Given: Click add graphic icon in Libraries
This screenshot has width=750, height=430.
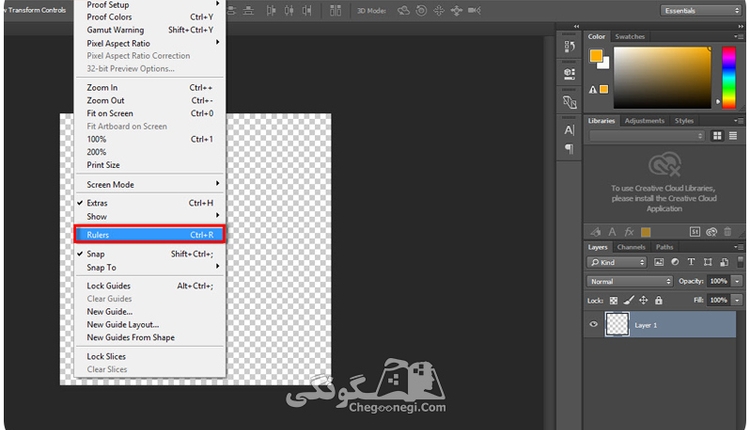Looking at the screenshot, I should (596, 232).
